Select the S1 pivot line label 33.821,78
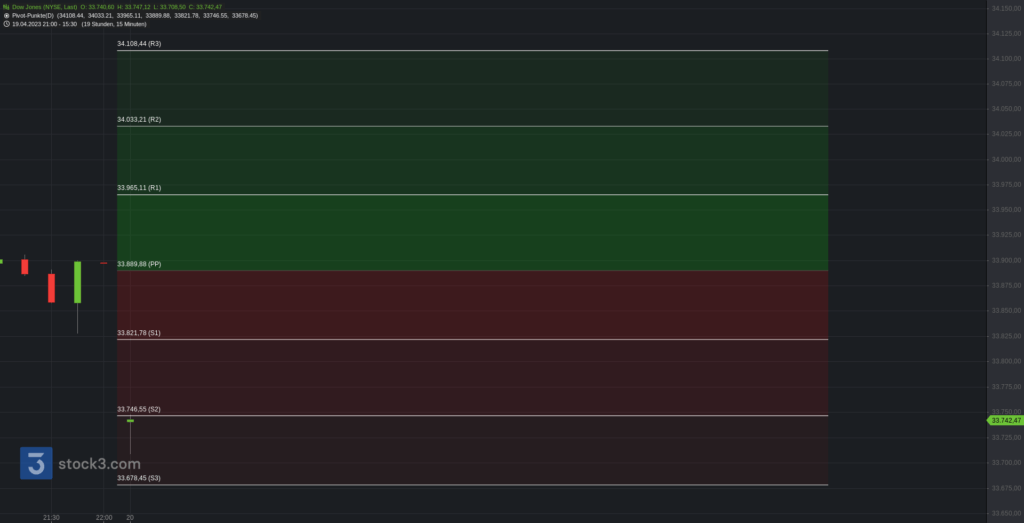The height and width of the screenshot is (523, 1024). (x=138, y=333)
